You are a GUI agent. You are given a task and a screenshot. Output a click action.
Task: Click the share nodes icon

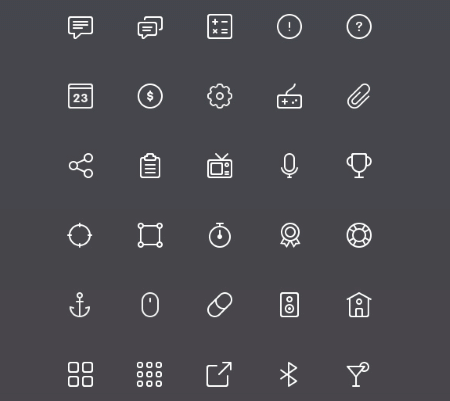pyautogui.click(x=81, y=166)
